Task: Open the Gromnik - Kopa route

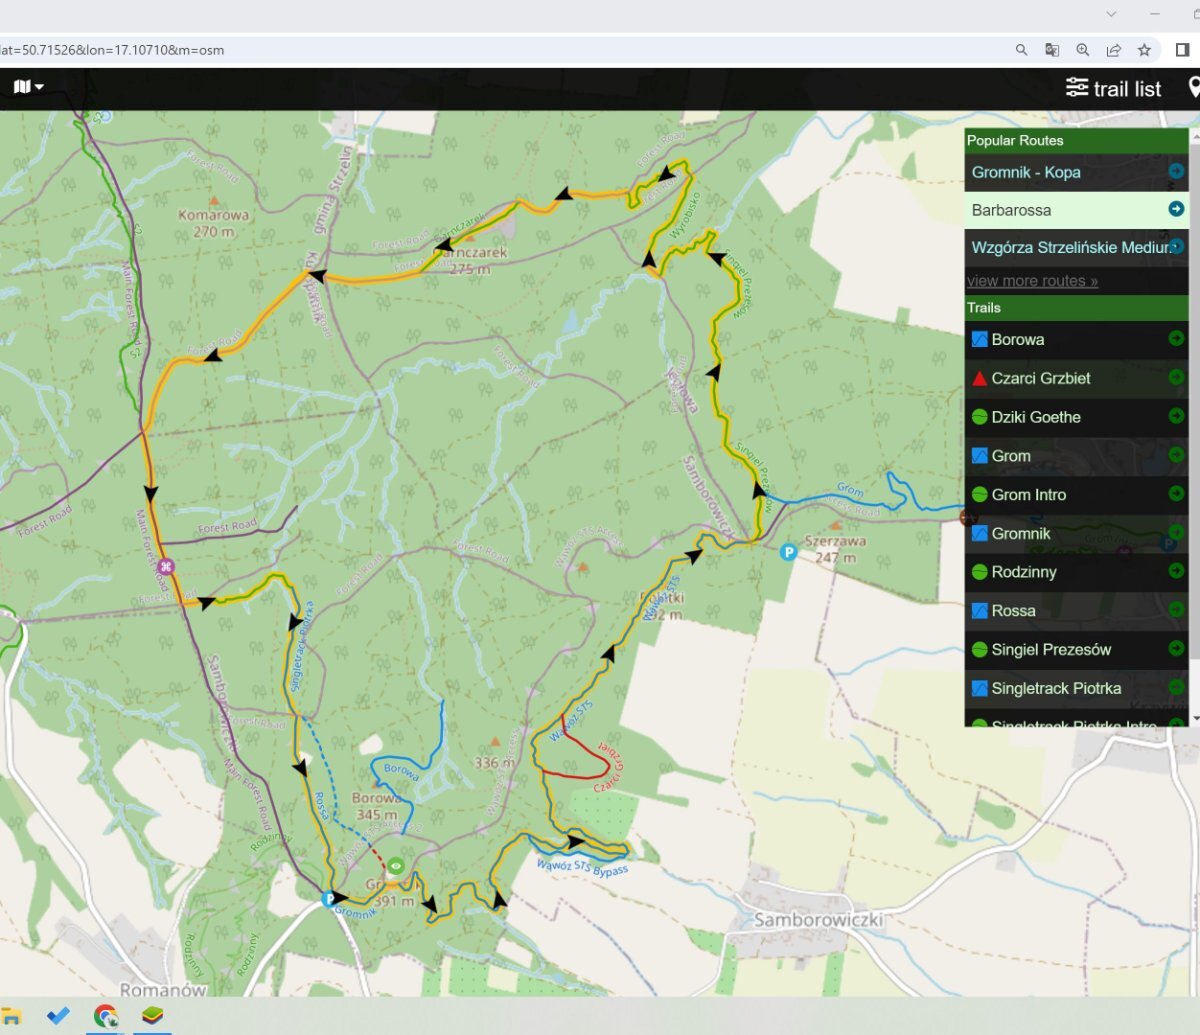Action: [1026, 172]
